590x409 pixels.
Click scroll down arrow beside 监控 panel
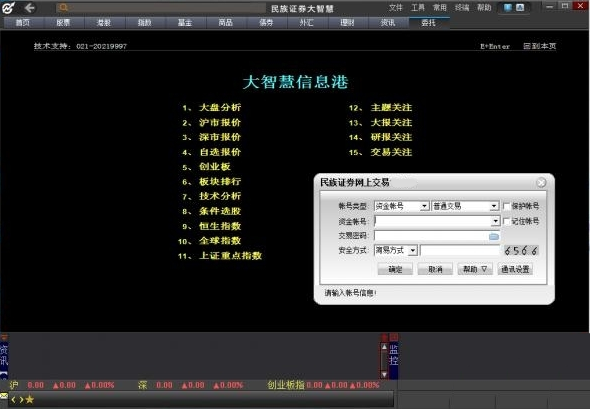[384, 375]
